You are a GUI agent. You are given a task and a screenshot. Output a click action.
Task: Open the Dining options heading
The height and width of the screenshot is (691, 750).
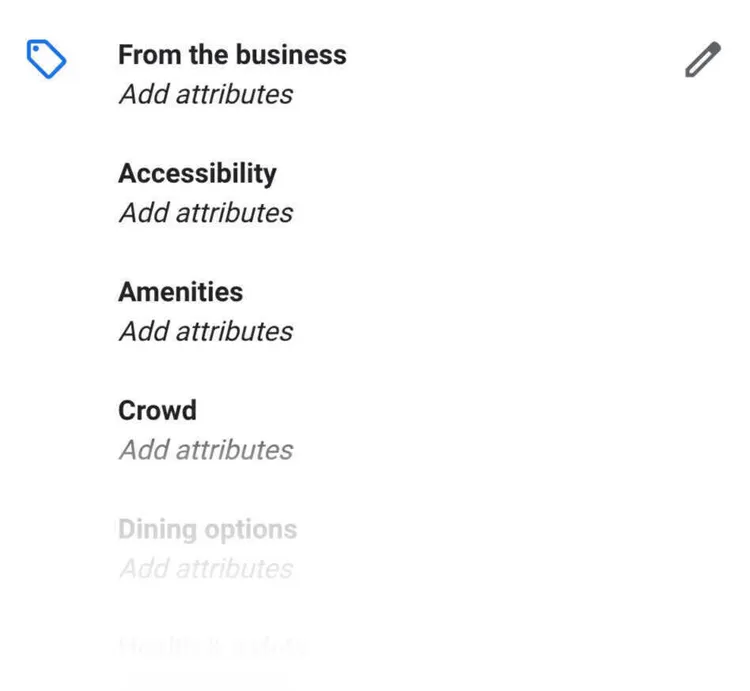pyautogui.click(x=208, y=530)
